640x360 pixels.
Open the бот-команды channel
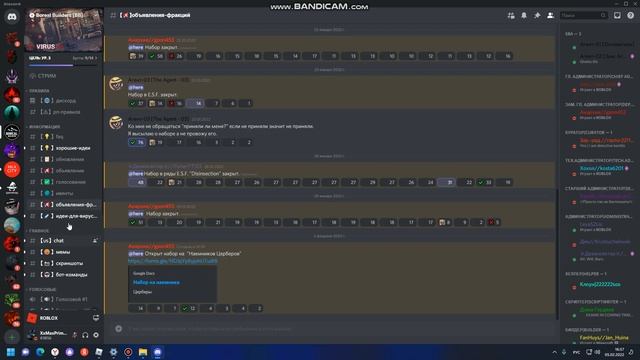pyautogui.click(x=63, y=275)
